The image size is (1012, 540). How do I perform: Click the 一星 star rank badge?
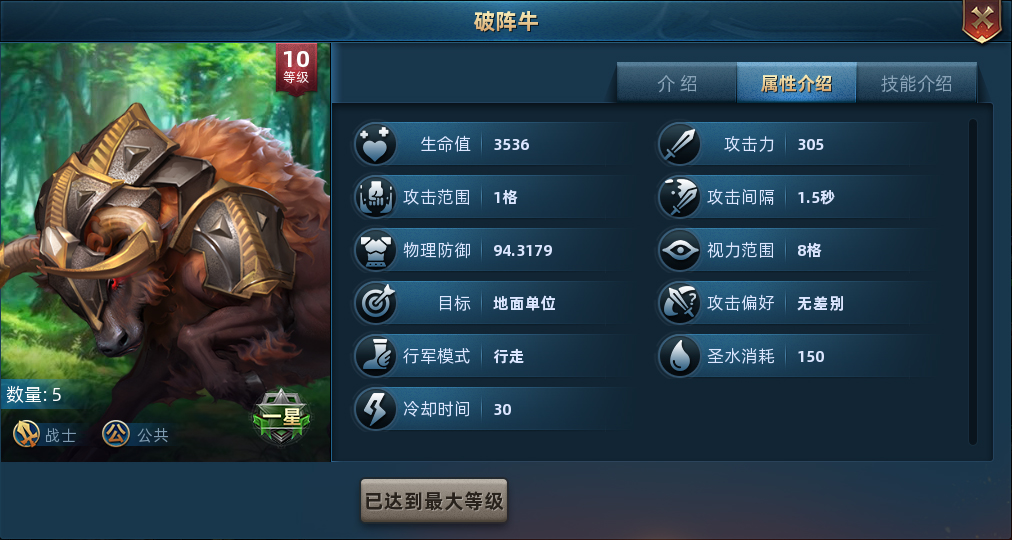[x=281, y=417]
